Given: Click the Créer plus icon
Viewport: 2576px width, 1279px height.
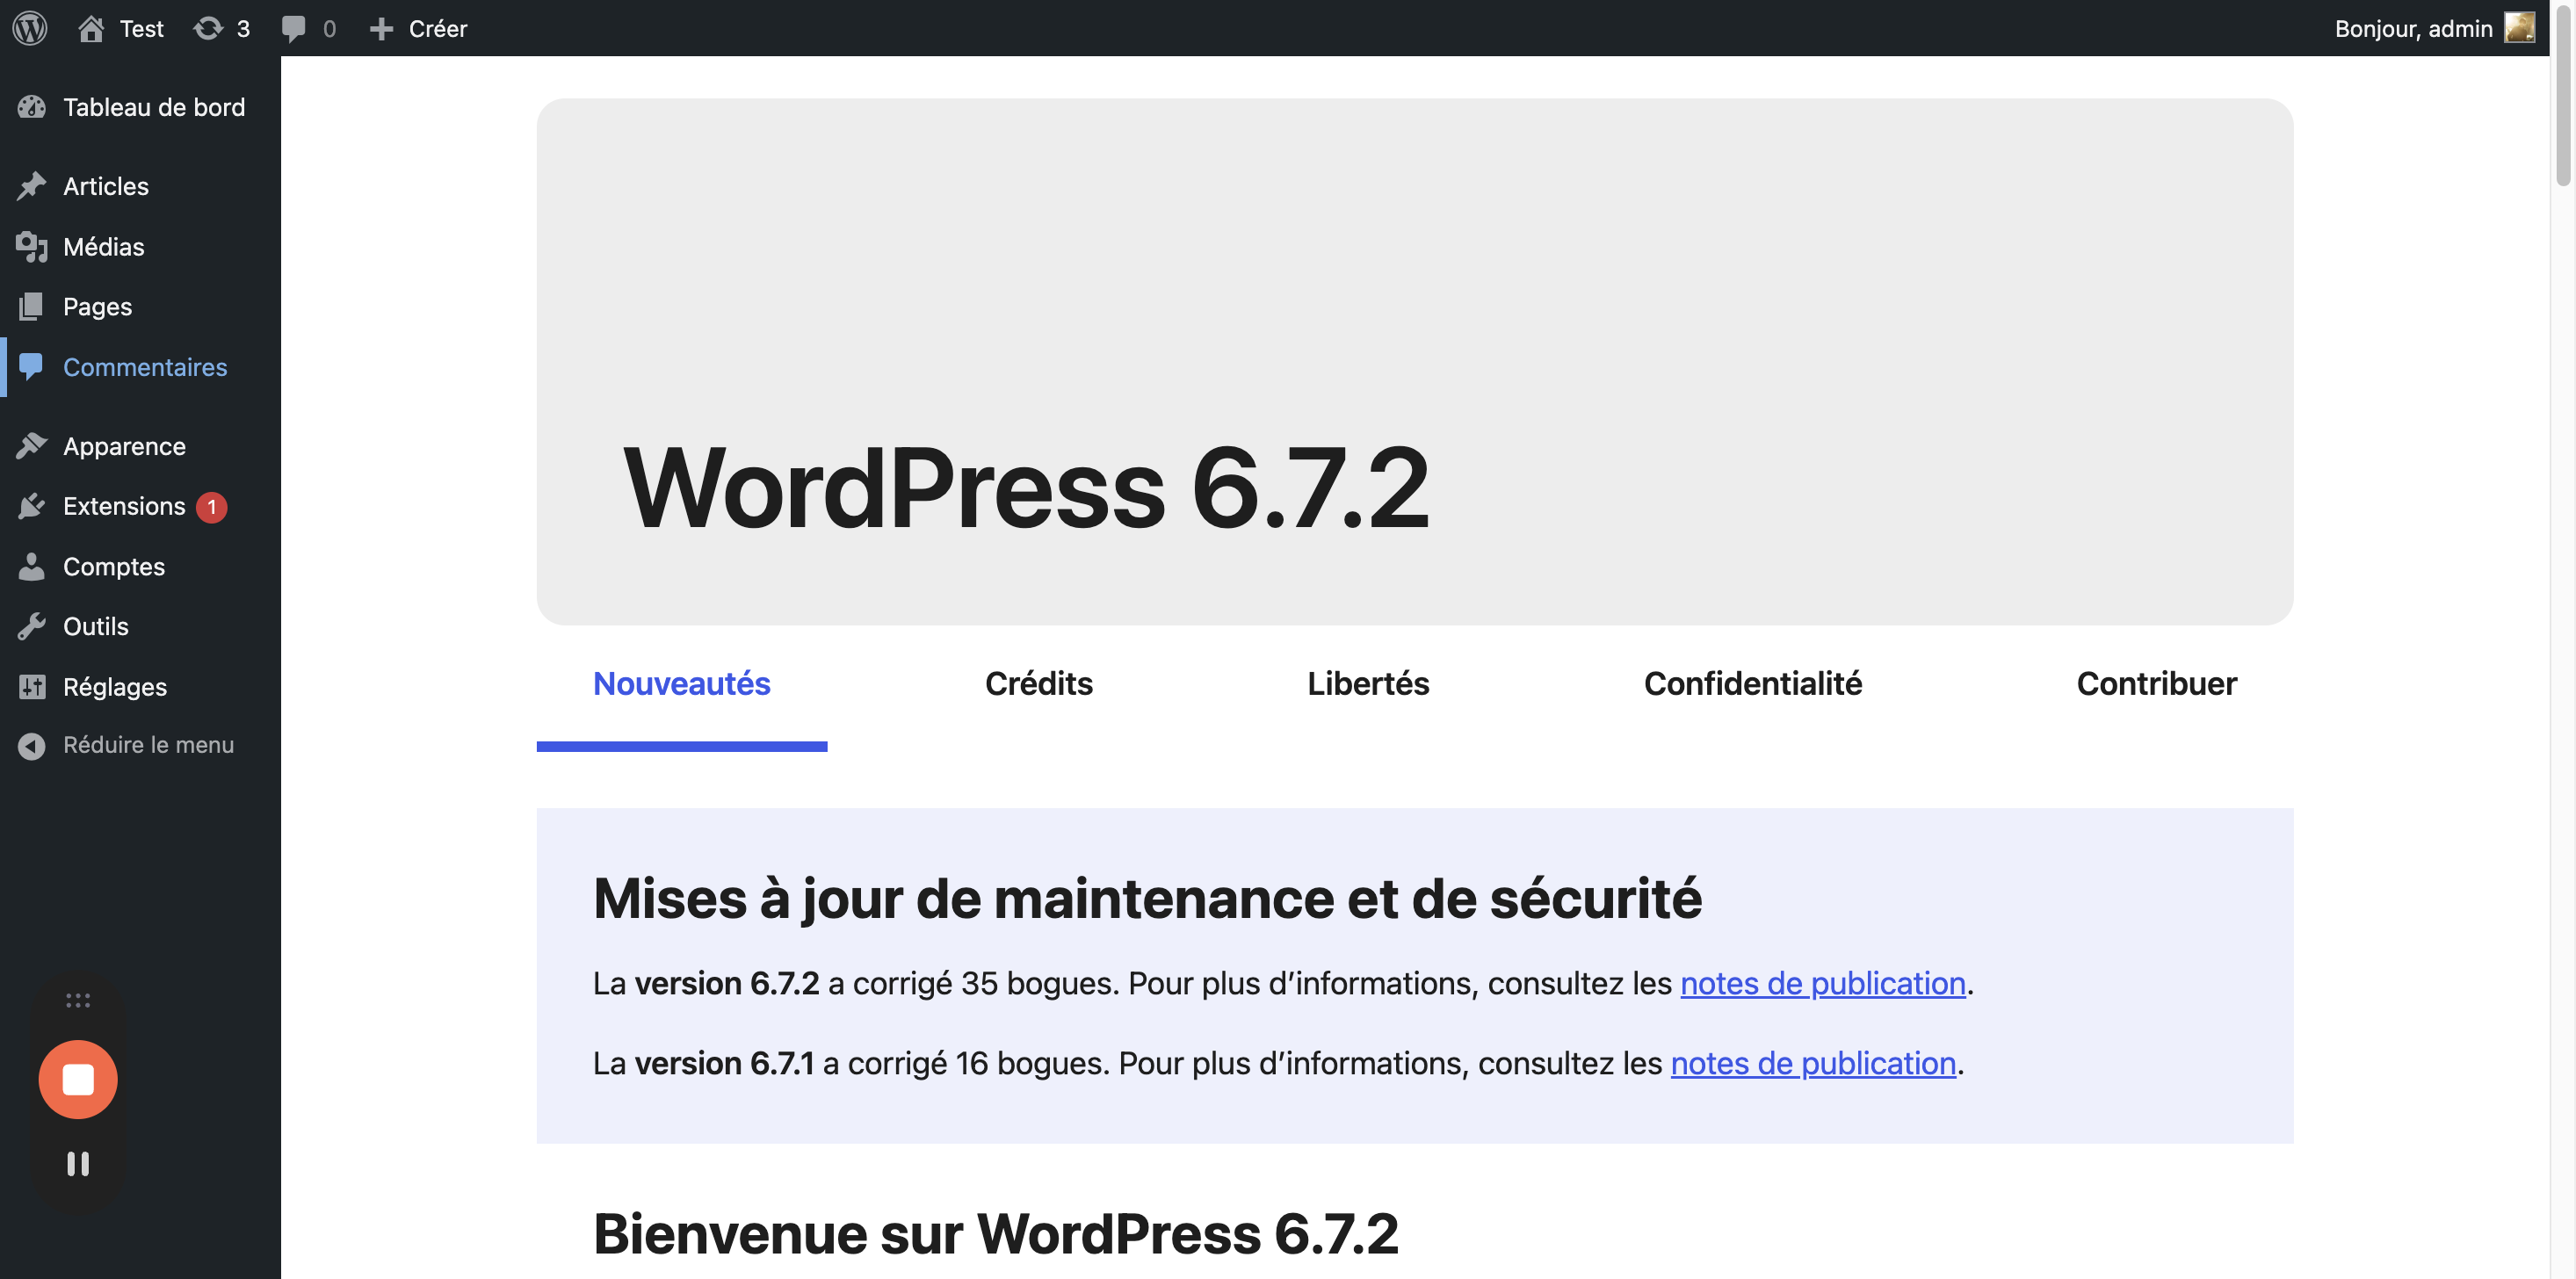Looking at the screenshot, I should click(x=381, y=29).
